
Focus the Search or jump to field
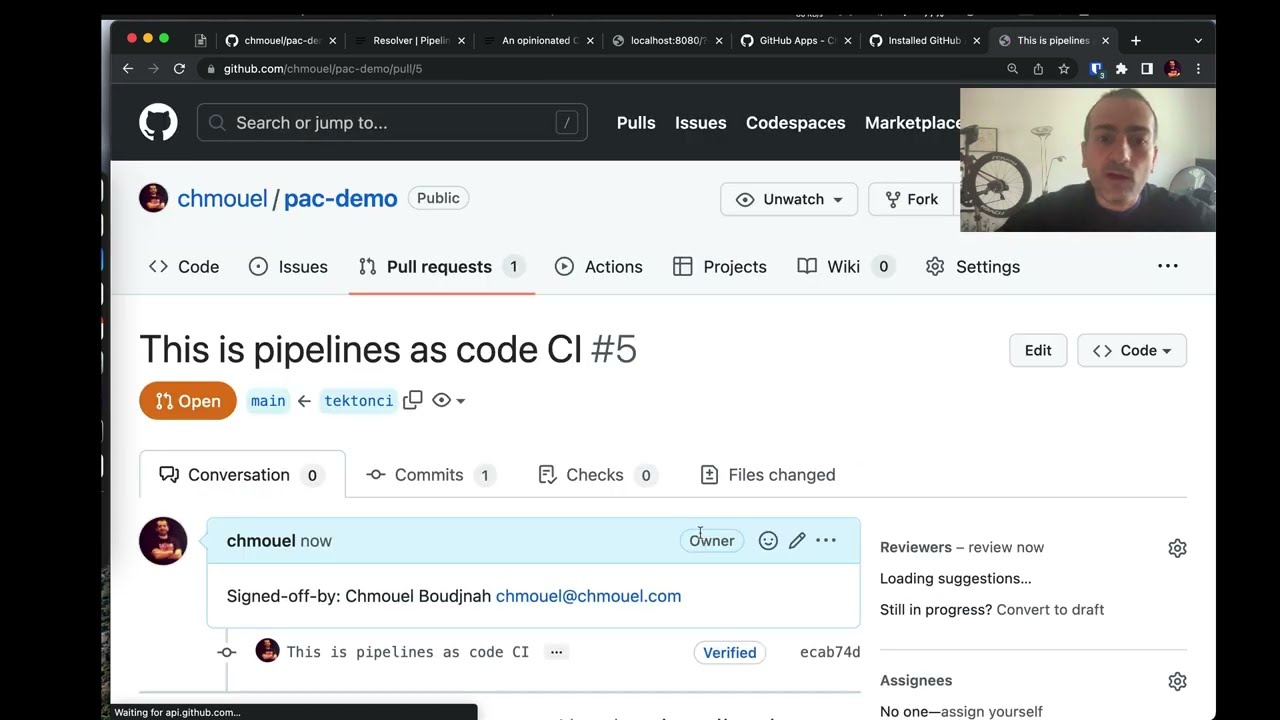392,122
